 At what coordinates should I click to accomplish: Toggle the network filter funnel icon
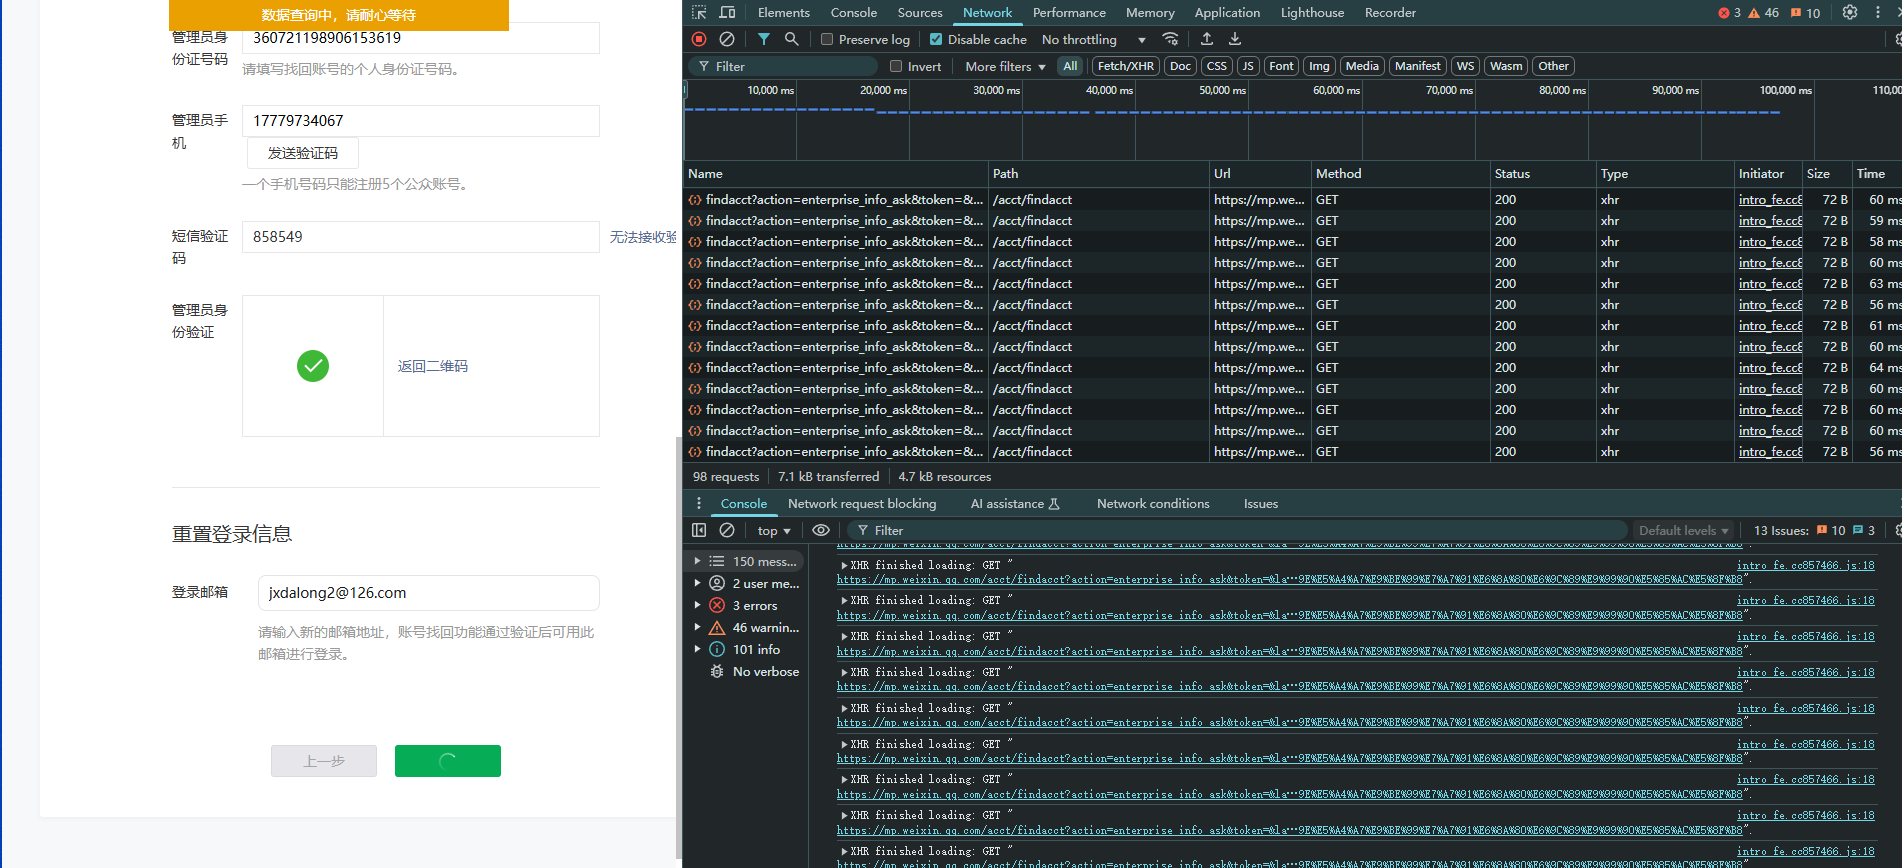pos(764,39)
